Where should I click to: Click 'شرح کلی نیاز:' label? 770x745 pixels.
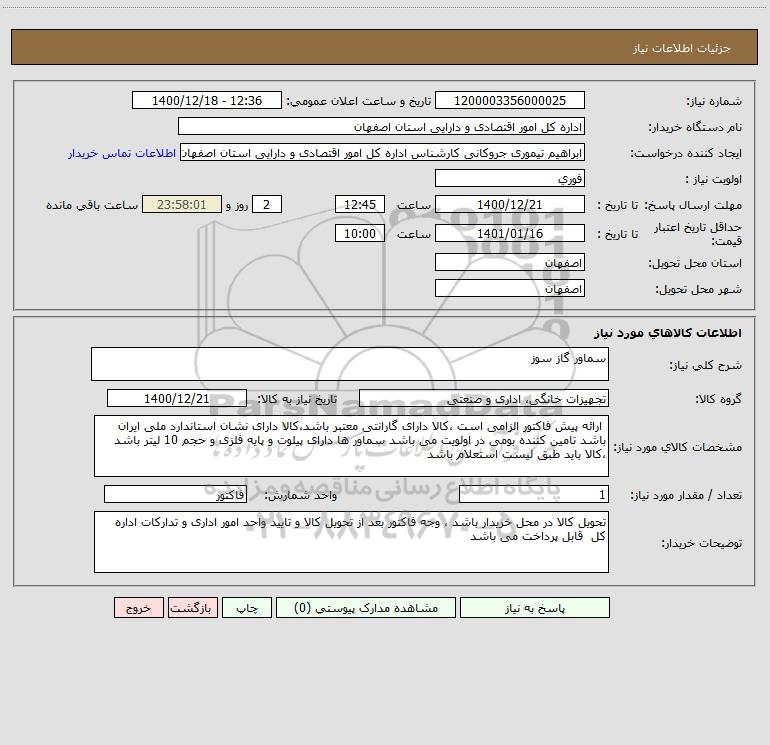[706, 365]
